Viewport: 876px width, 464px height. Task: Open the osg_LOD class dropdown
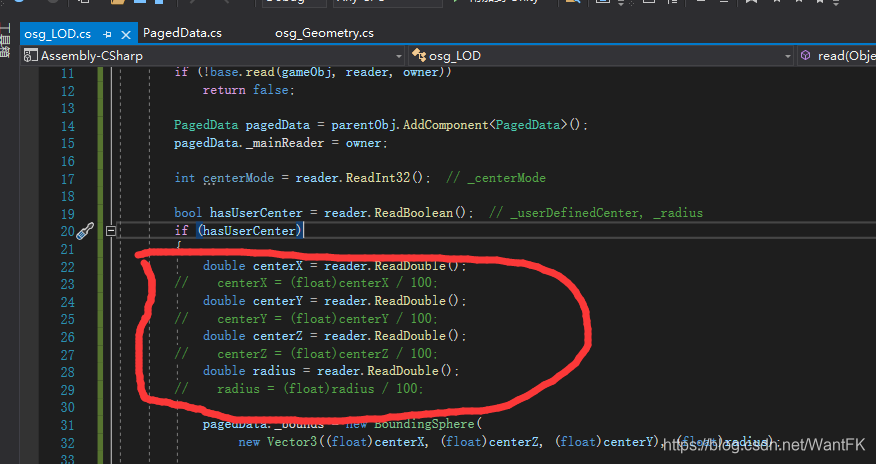click(787, 56)
